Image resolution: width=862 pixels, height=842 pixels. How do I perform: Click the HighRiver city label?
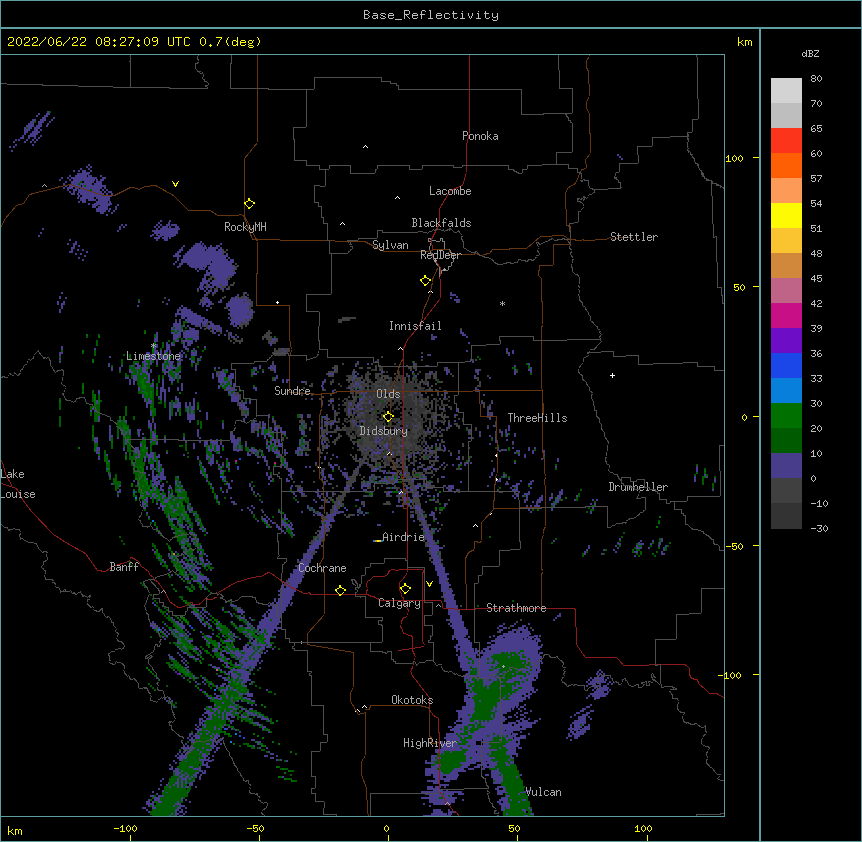coord(430,743)
